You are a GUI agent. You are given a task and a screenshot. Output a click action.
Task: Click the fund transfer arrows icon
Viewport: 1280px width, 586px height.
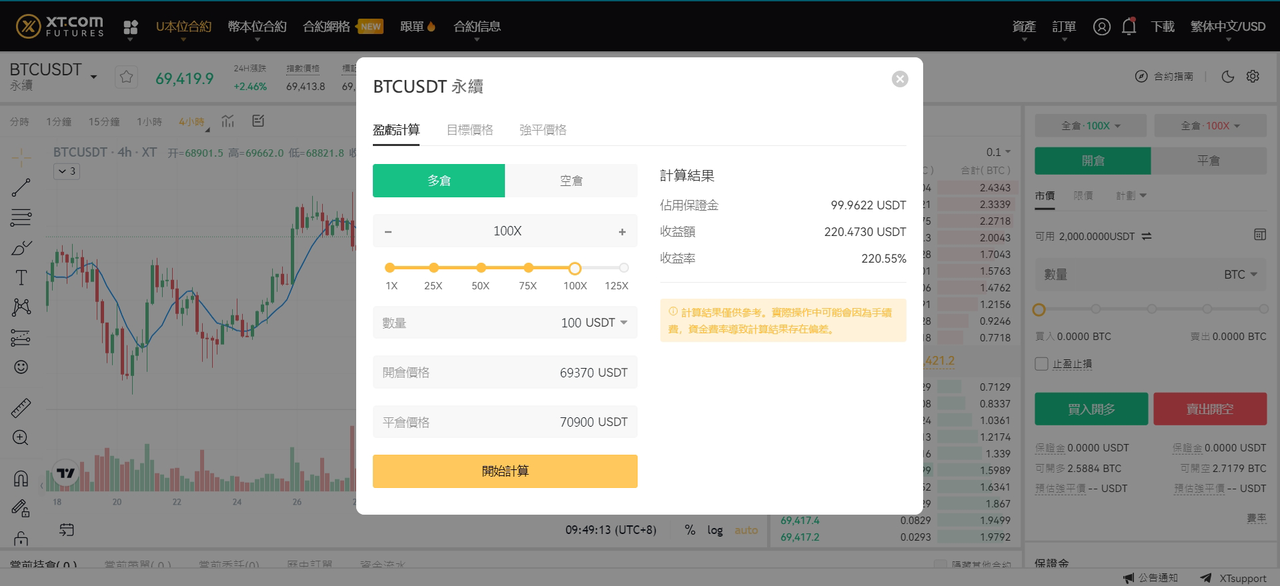[1146, 236]
